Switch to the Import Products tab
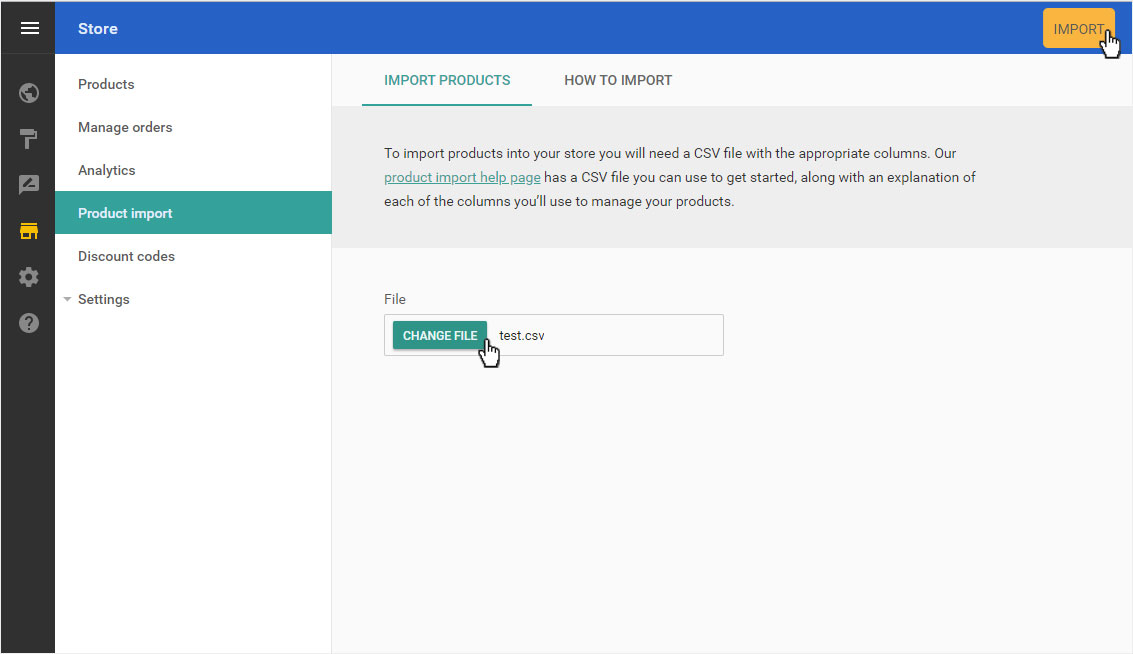Screen dimensions: 1133x654 [x=447, y=80]
